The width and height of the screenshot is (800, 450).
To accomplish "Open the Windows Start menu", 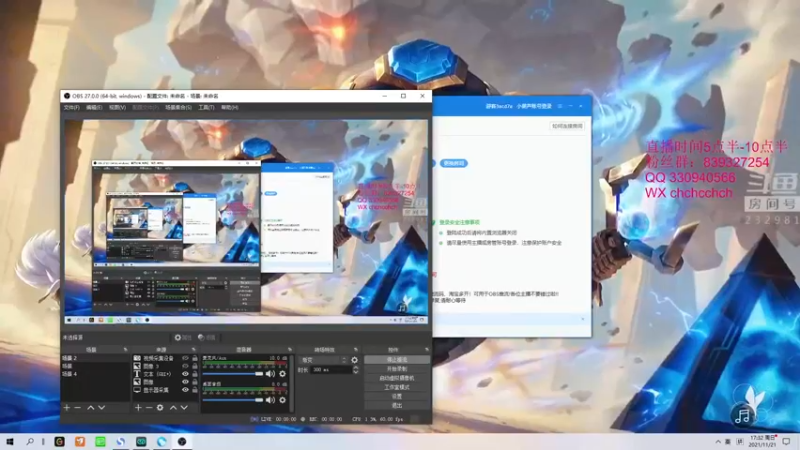I will click(x=9, y=442).
